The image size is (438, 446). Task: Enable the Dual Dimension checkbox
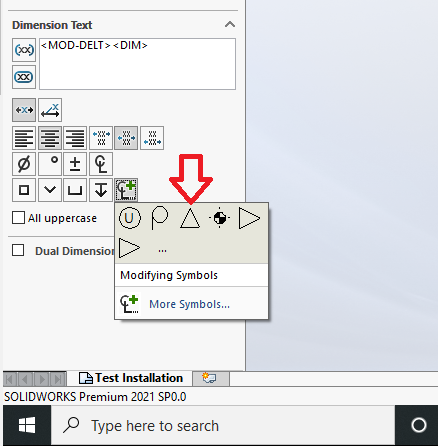[x=18, y=250]
